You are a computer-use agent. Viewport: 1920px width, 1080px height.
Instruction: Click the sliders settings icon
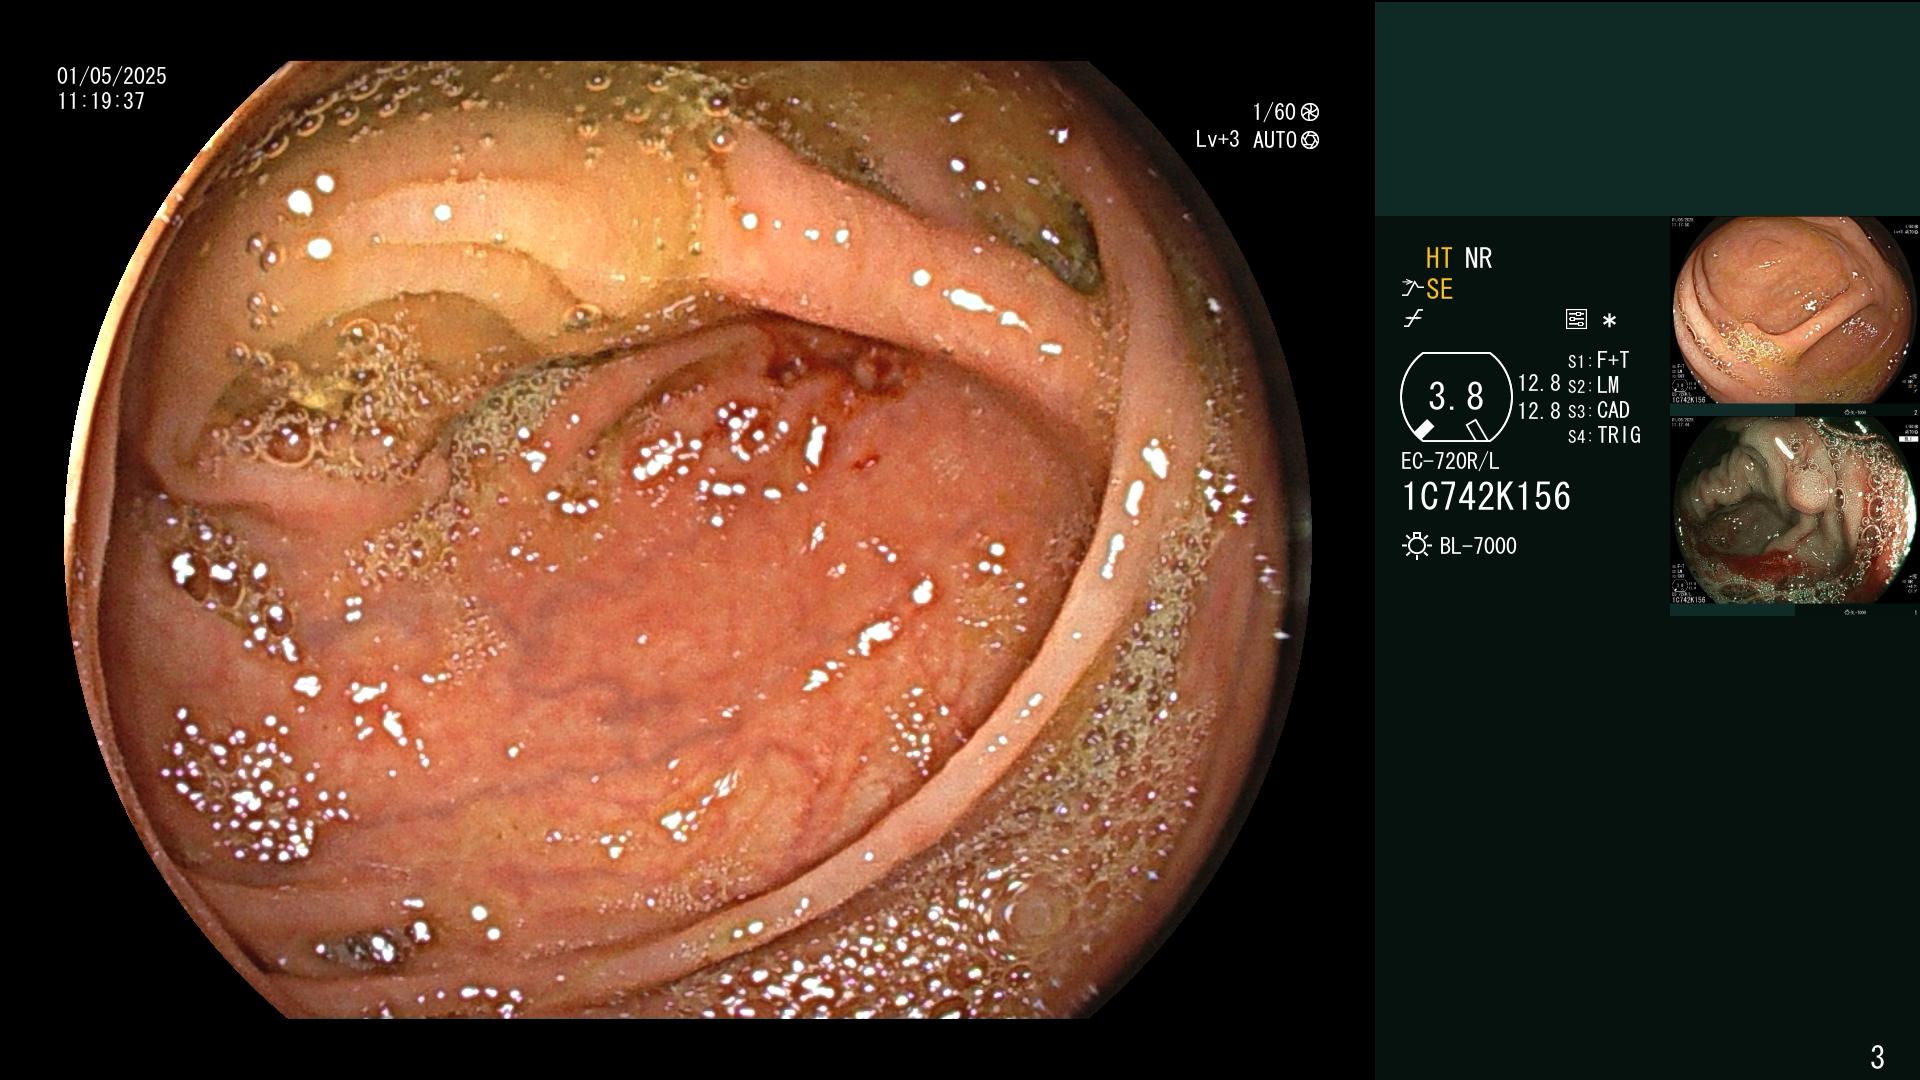[x=1576, y=320]
